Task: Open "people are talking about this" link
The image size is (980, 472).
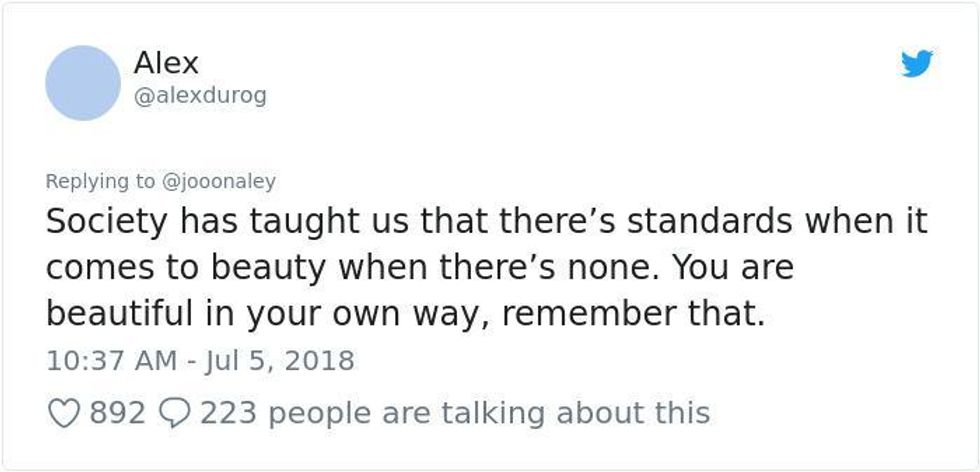Action: (x=488, y=413)
